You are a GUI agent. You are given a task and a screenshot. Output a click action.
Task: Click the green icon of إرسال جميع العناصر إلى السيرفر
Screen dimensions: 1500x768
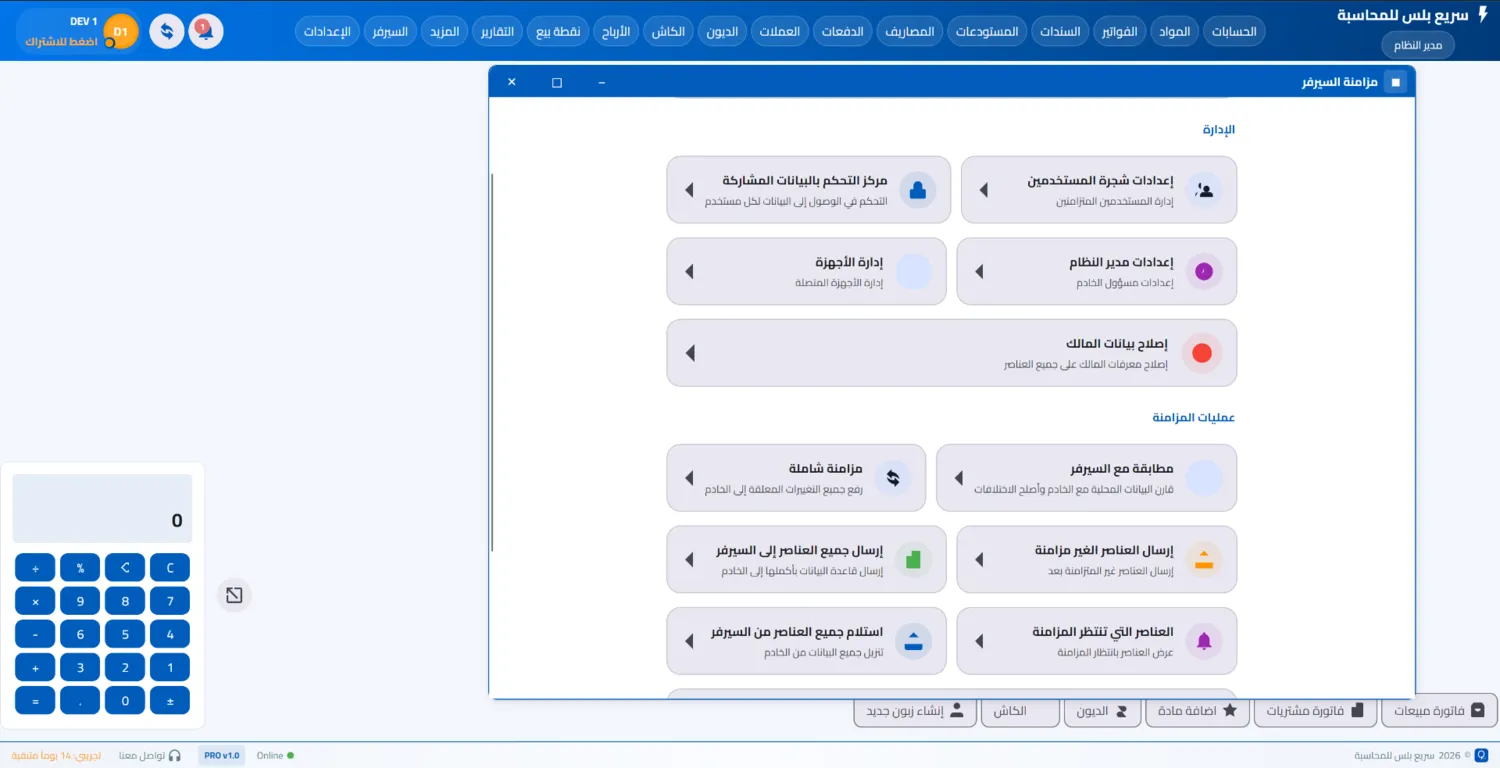(913, 560)
